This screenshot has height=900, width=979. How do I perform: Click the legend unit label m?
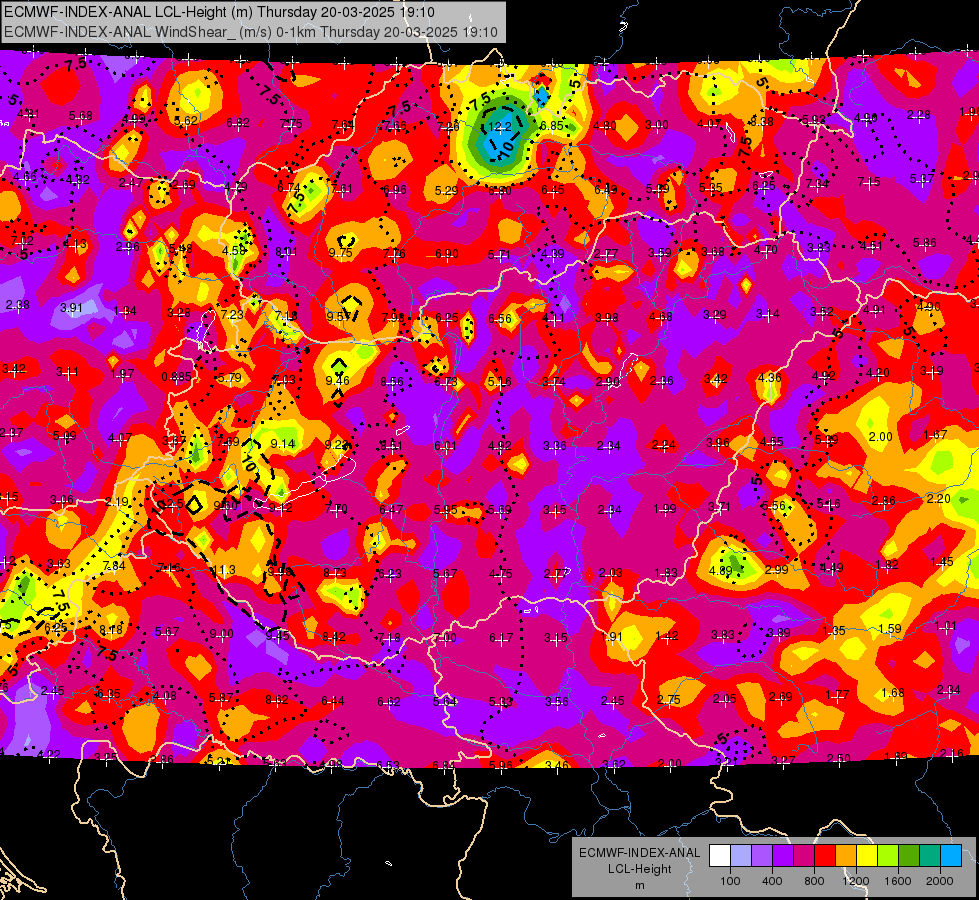(639, 885)
